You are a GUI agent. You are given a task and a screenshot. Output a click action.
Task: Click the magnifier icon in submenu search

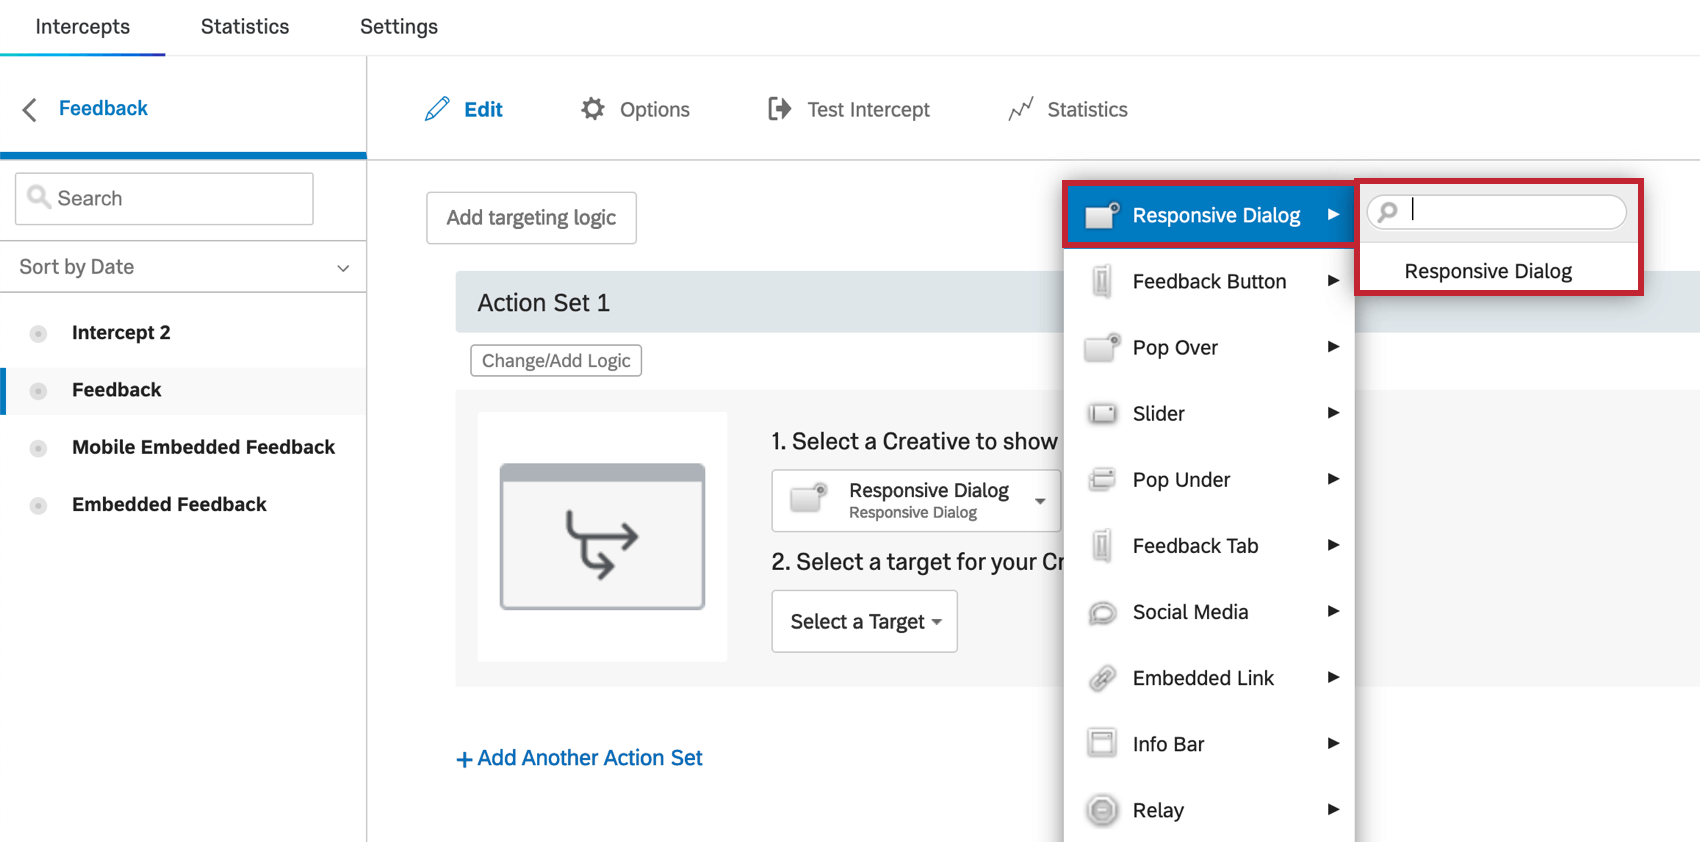click(x=1388, y=212)
